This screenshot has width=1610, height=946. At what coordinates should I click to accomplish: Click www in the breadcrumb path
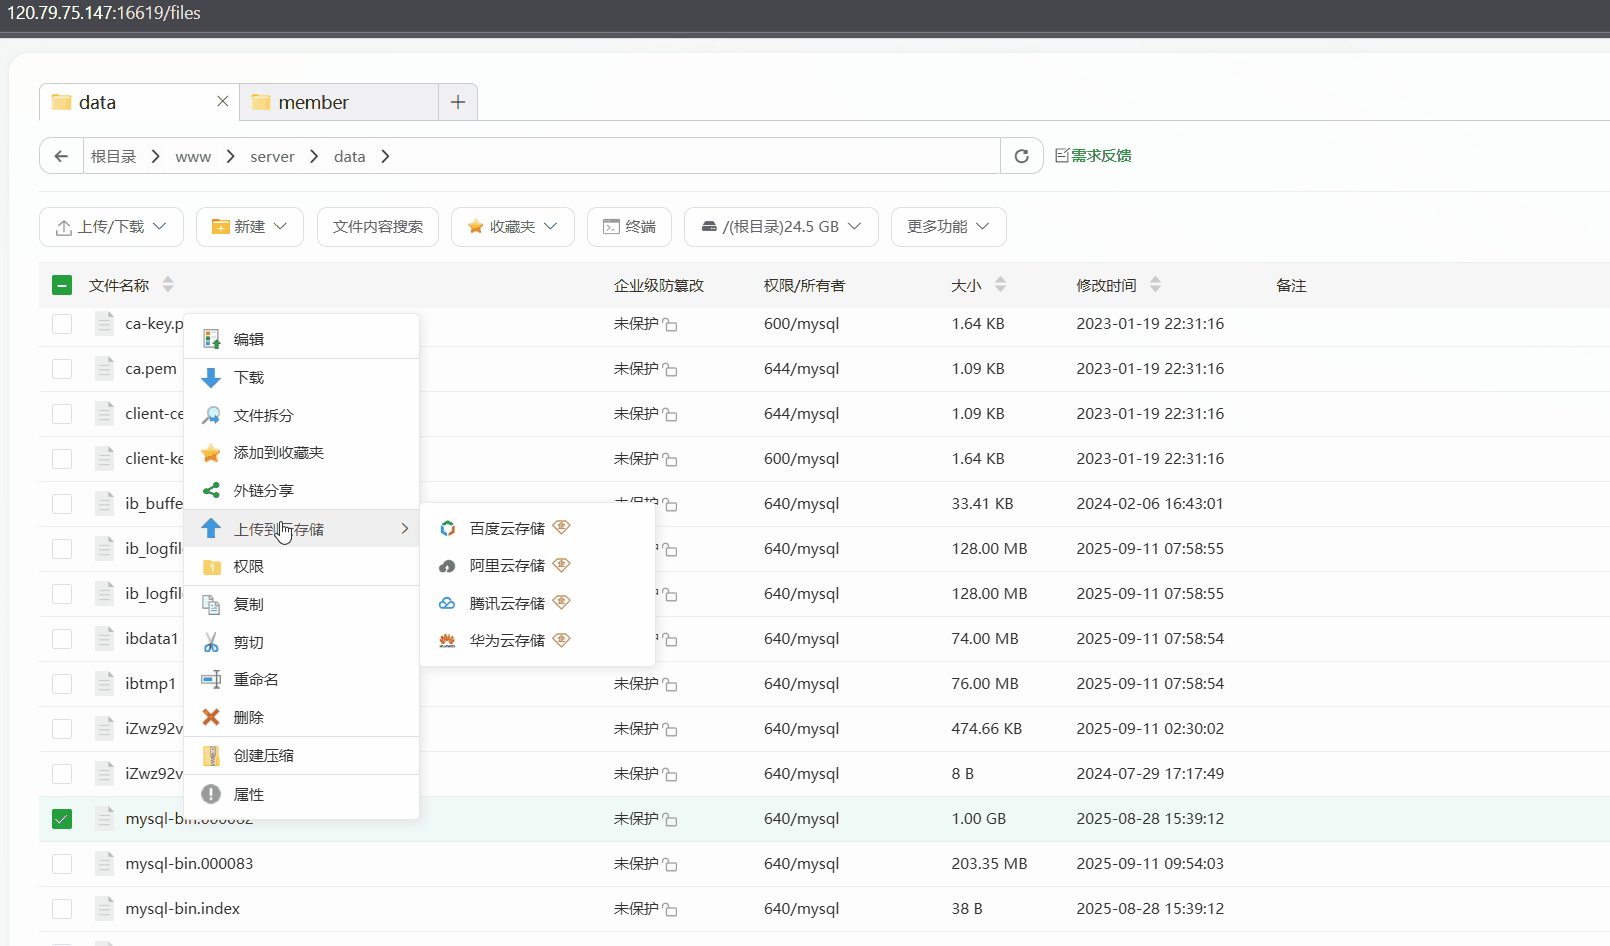coord(193,157)
